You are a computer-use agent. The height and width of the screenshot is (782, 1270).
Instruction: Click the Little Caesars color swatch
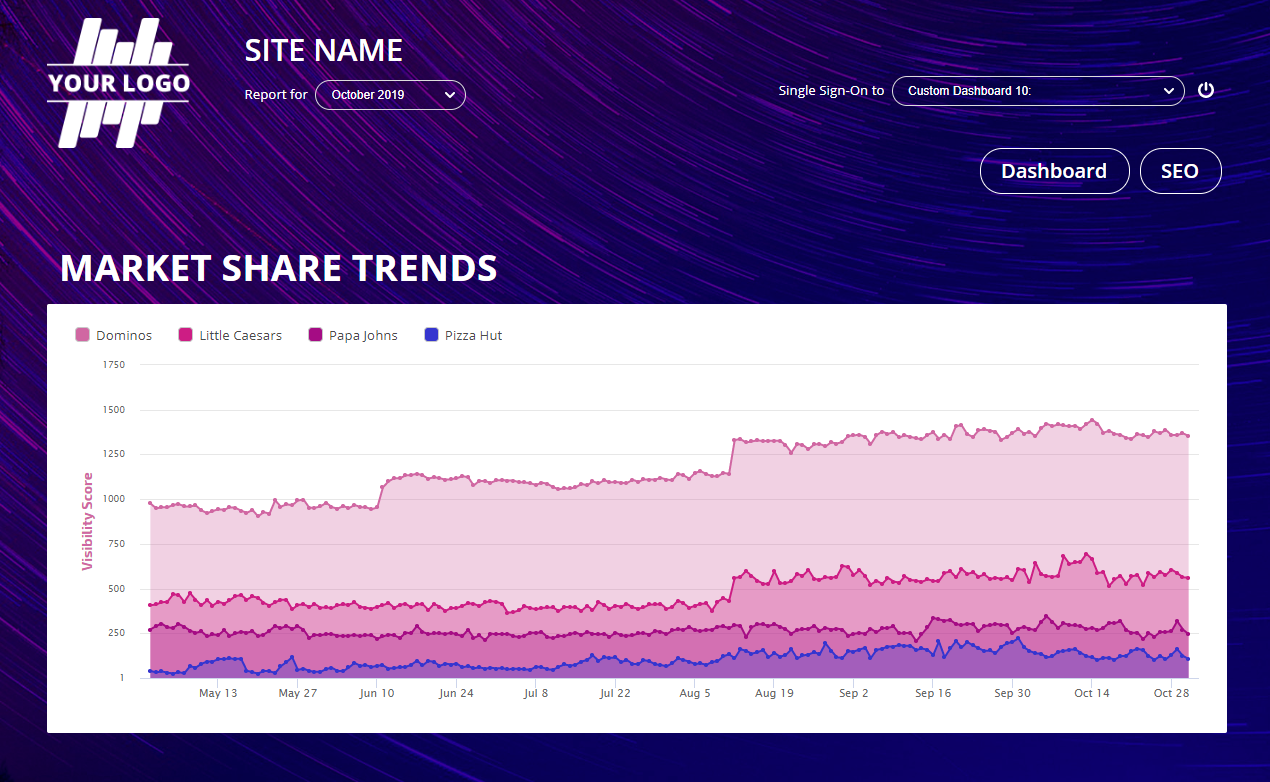(185, 335)
